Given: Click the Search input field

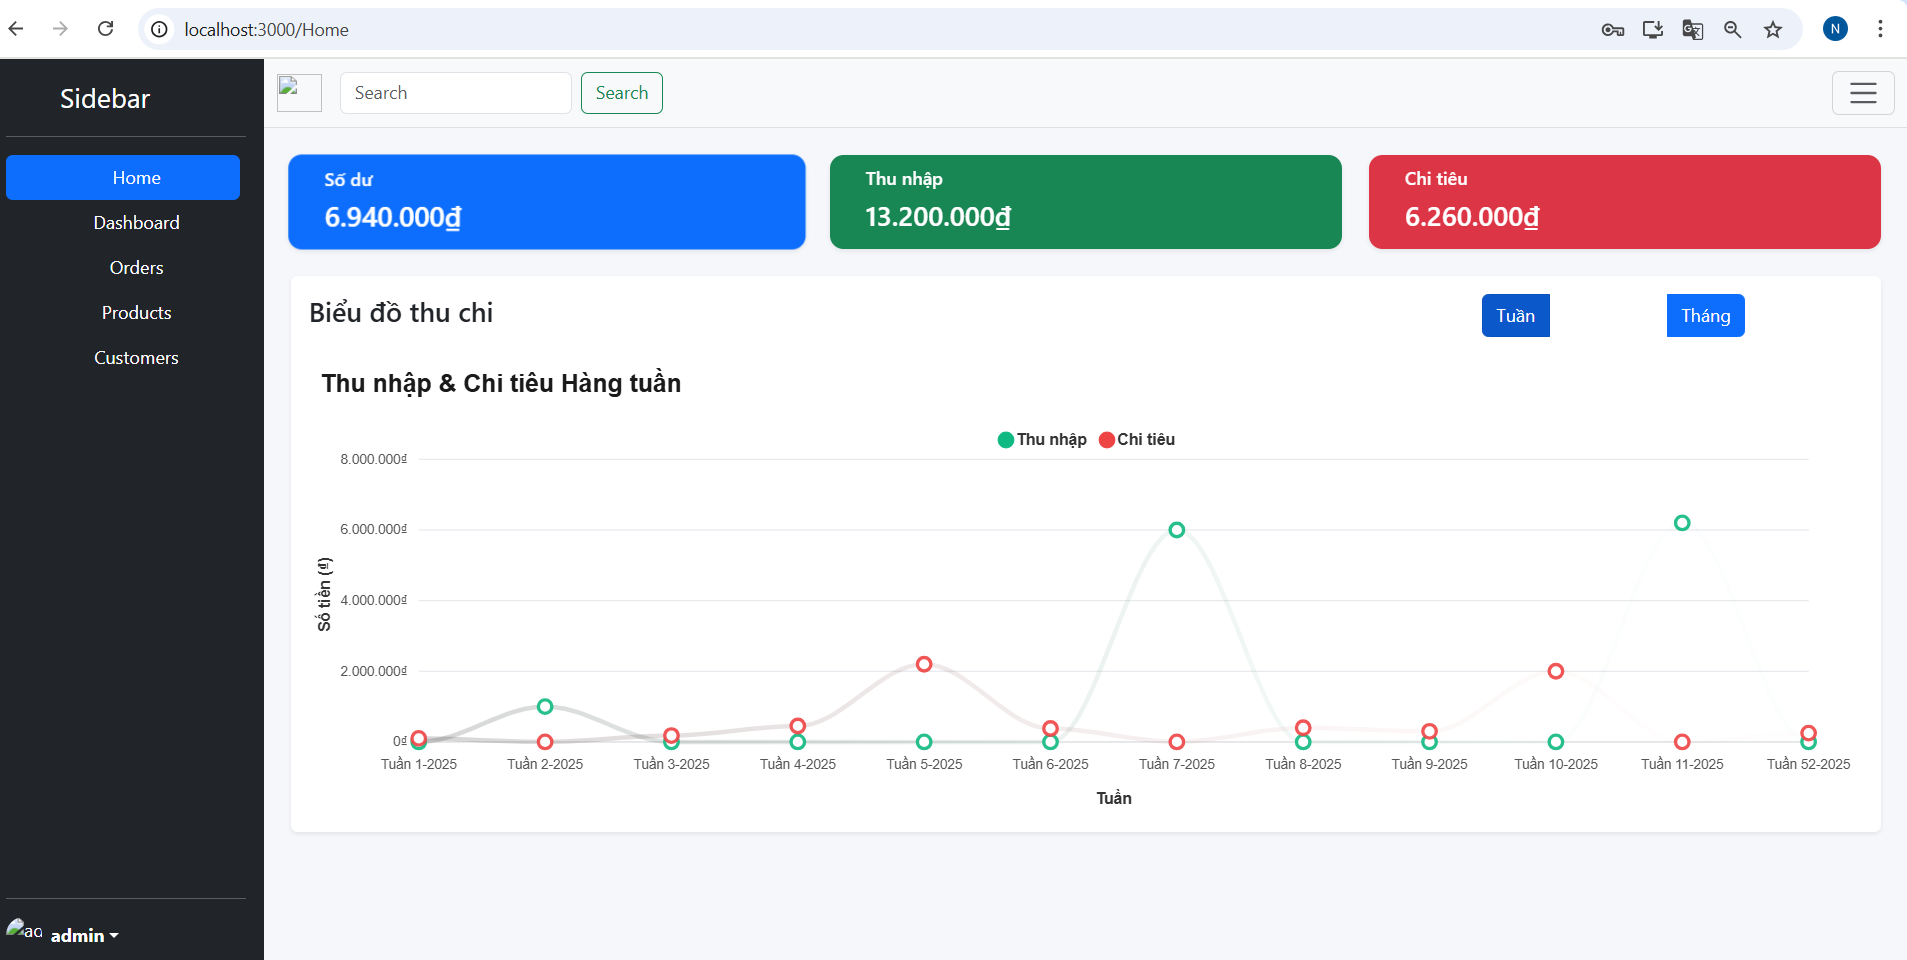Looking at the screenshot, I should coord(455,93).
